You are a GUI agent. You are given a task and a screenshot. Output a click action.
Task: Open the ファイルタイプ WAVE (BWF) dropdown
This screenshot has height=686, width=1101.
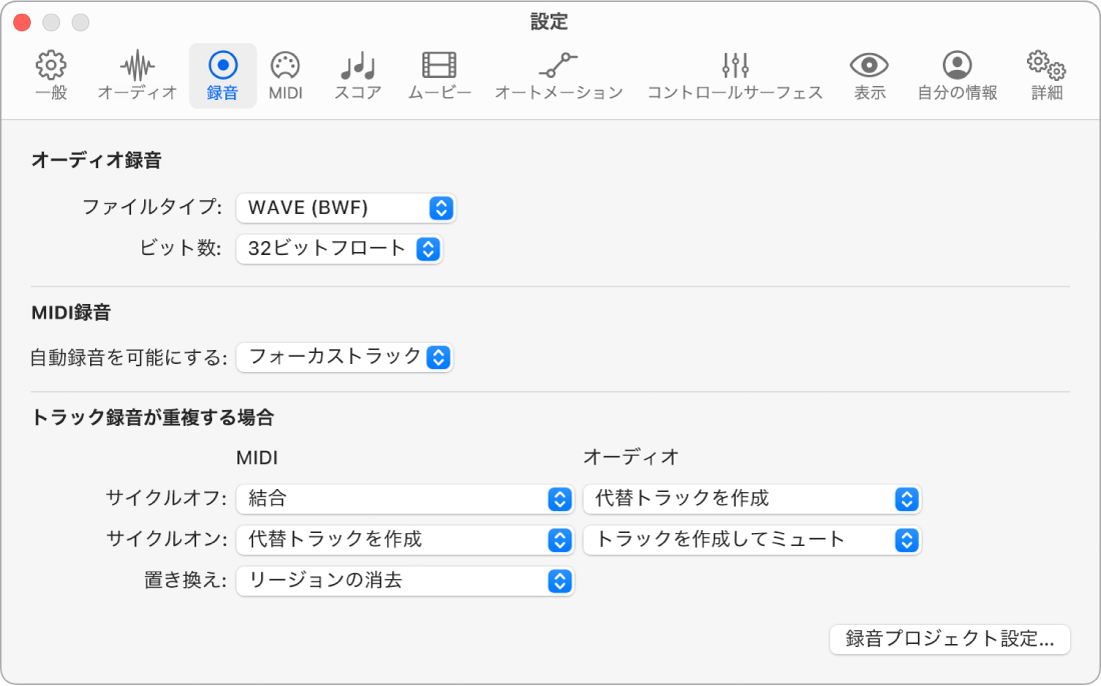(x=346, y=208)
